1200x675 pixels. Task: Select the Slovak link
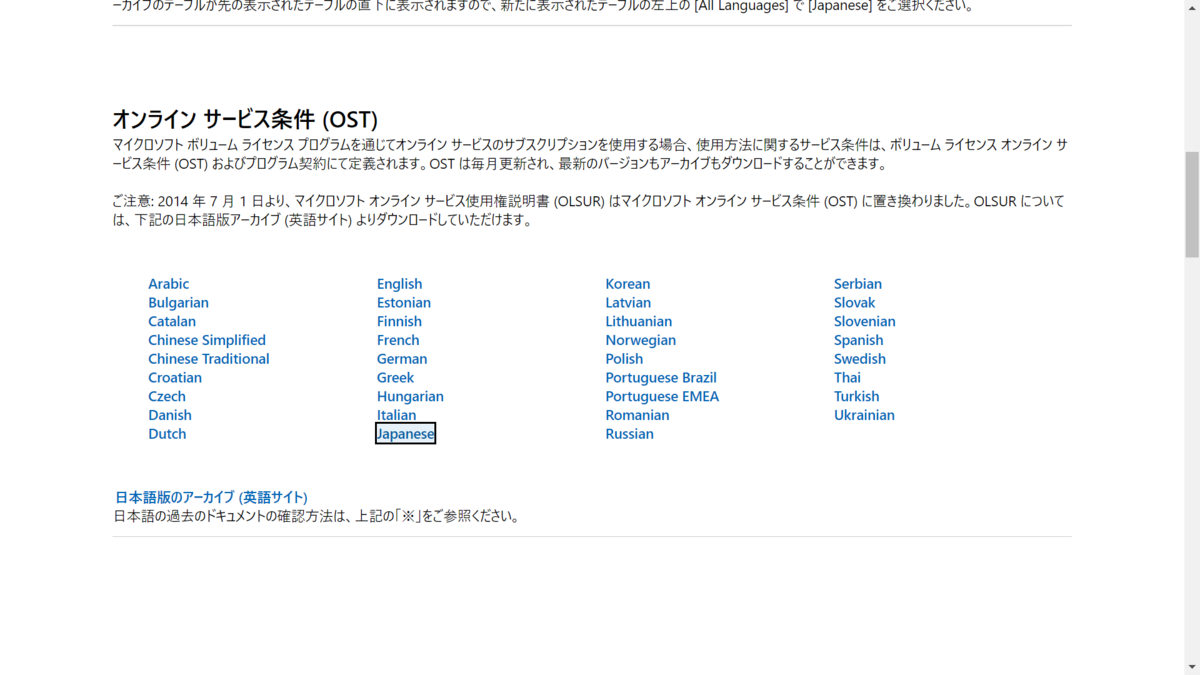[x=854, y=303]
